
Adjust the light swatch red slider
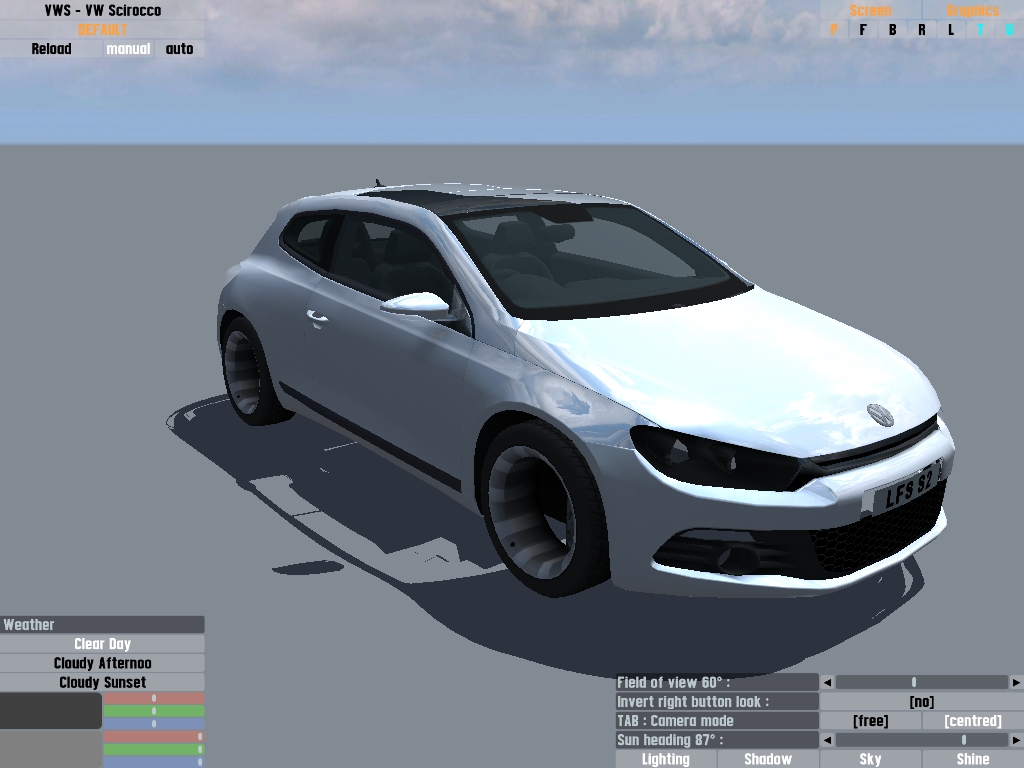(x=154, y=736)
